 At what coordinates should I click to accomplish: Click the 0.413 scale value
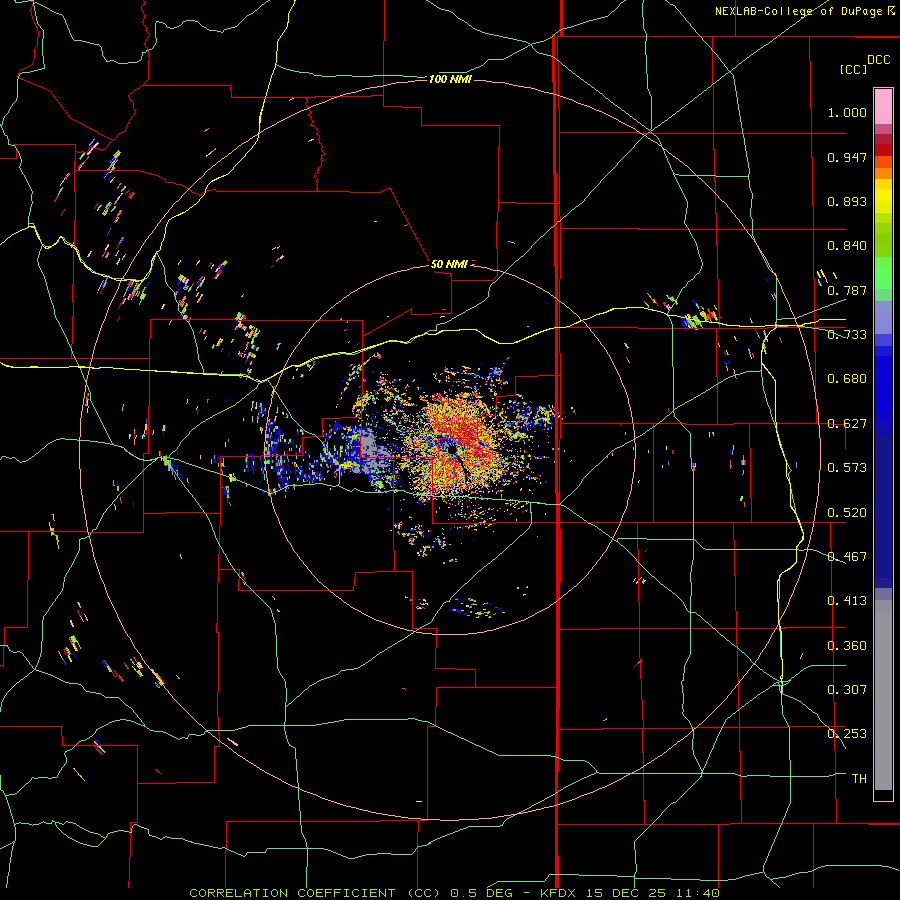[x=847, y=601]
